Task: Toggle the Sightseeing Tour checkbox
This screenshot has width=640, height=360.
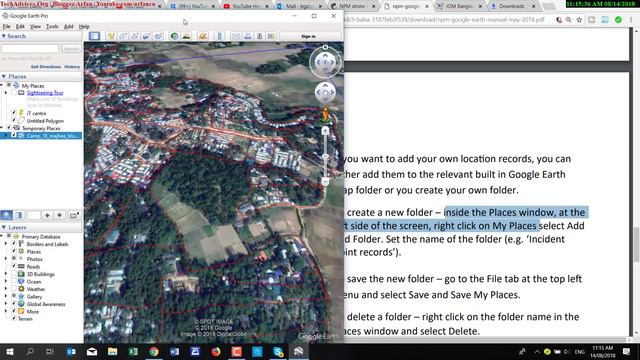Action: pos(13,93)
